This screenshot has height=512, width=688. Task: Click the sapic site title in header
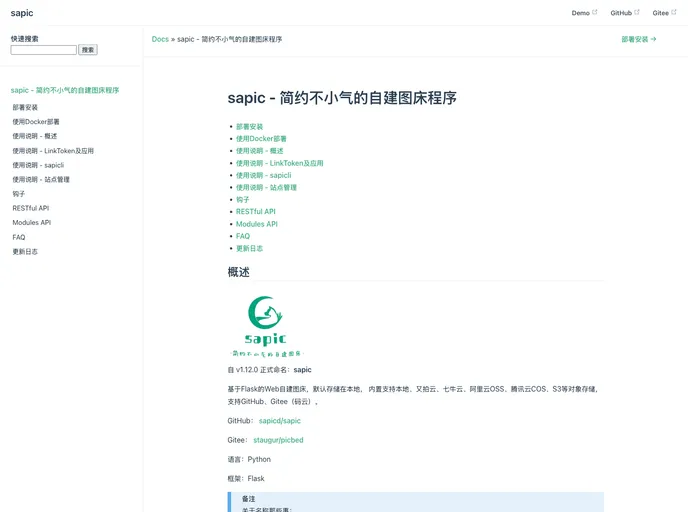(x=22, y=13)
